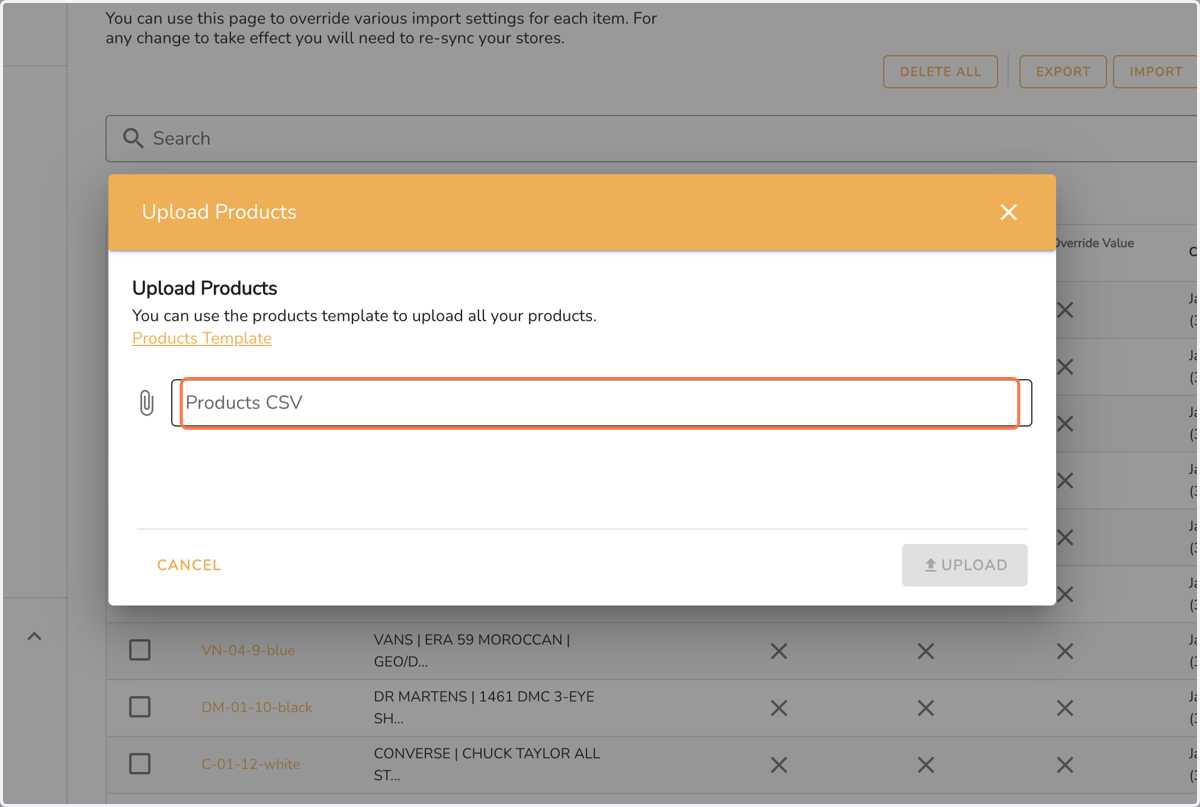The height and width of the screenshot is (807, 1200).
Task: Click the search magnifier icon
Action: click(x=133, y=138)
